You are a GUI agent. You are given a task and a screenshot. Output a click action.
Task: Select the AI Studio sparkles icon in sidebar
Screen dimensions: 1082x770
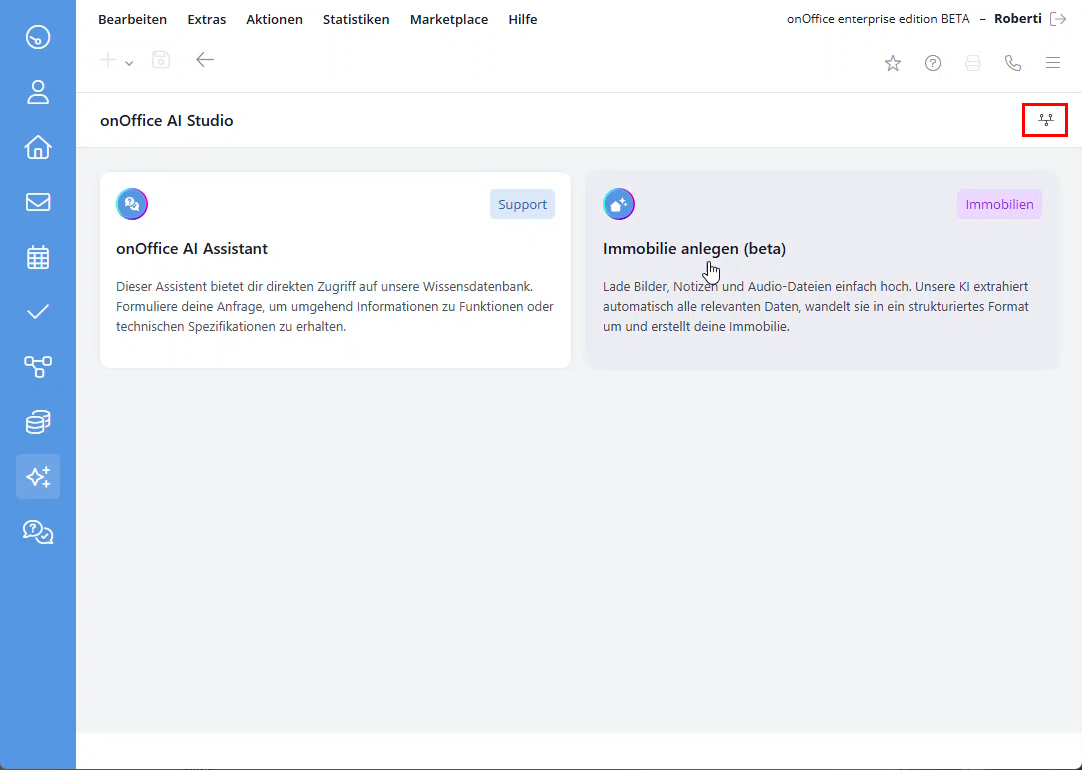point(37,477)
